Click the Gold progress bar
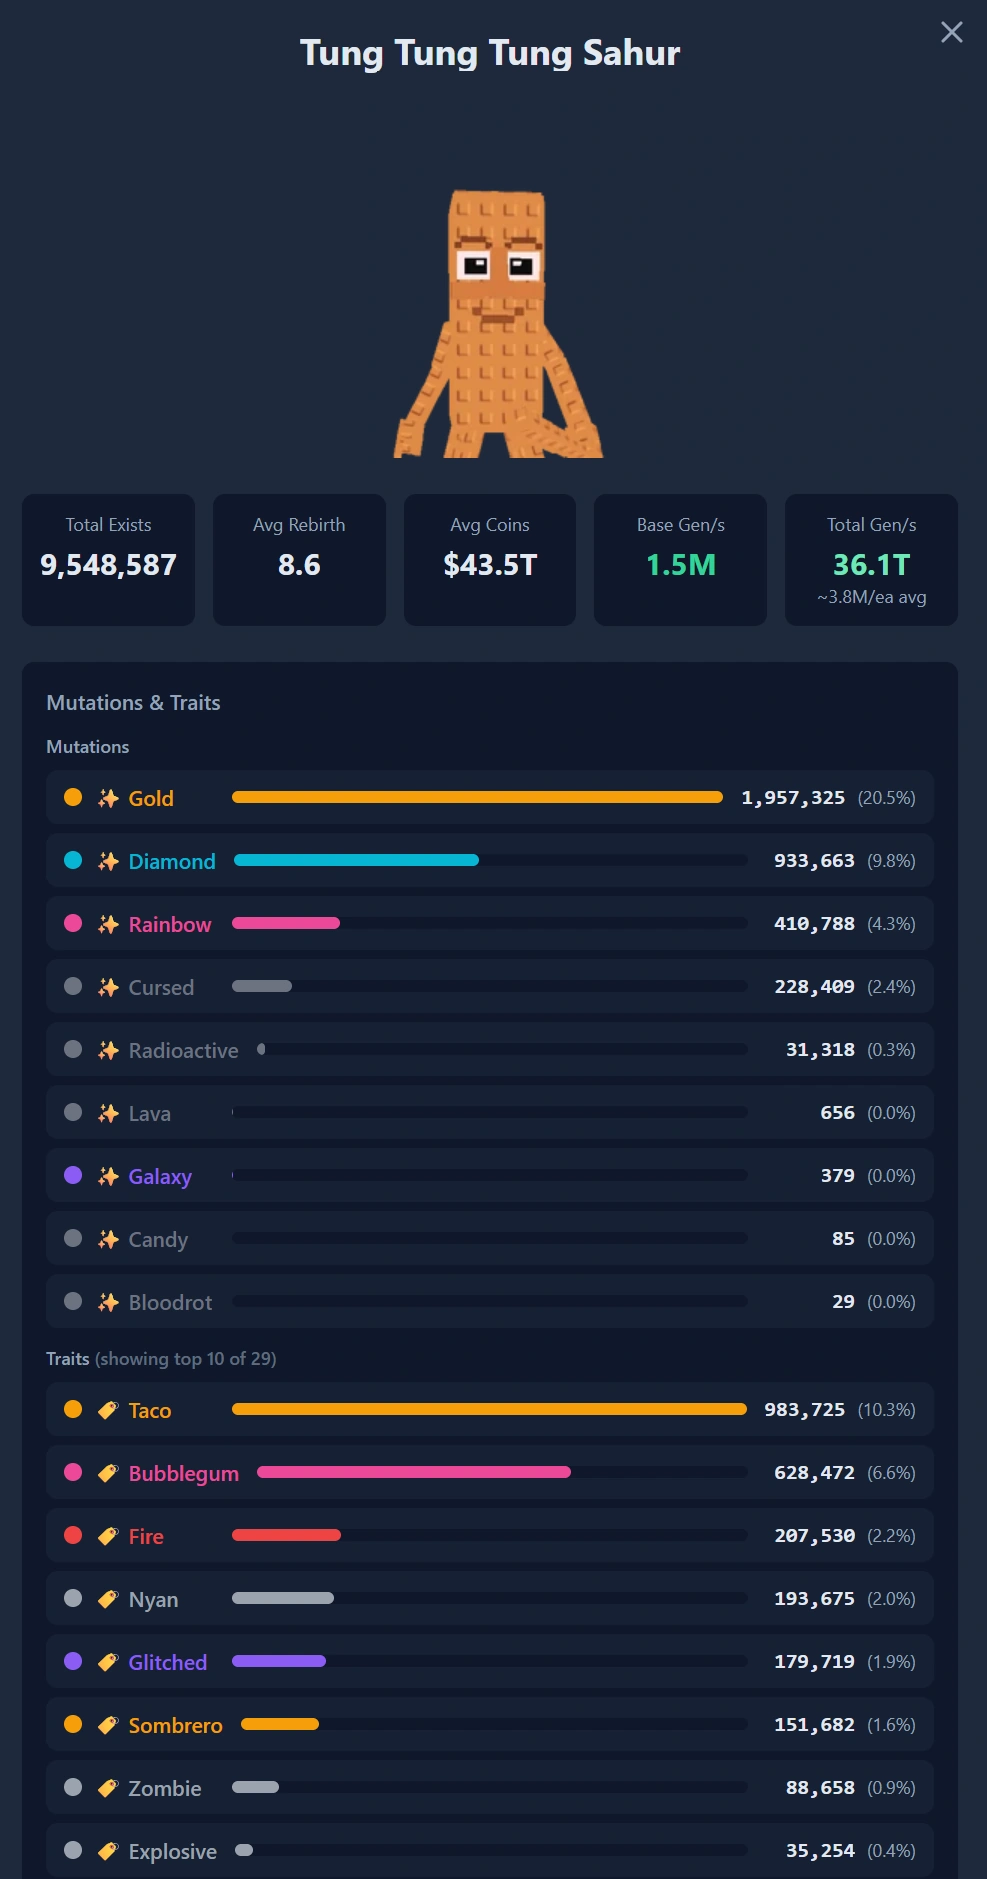Image resolution: width=987 pixels, height=1879 pixels. pos(477,797)
